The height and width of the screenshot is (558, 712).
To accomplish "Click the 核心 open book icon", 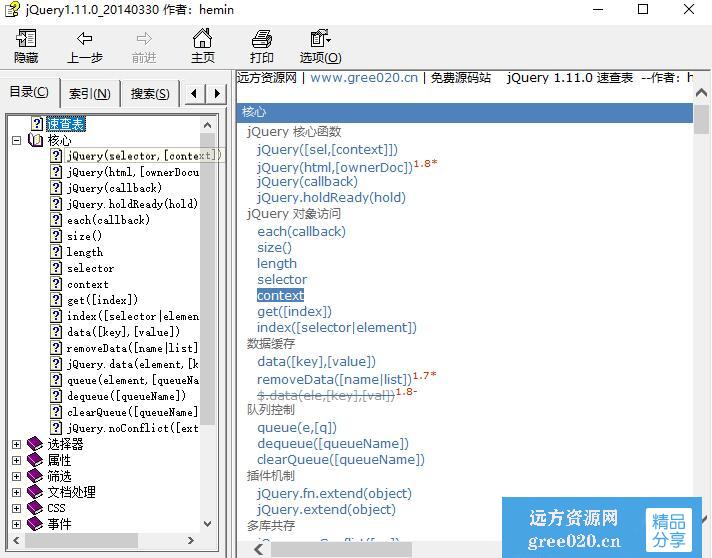I will (x=37, y=140).
